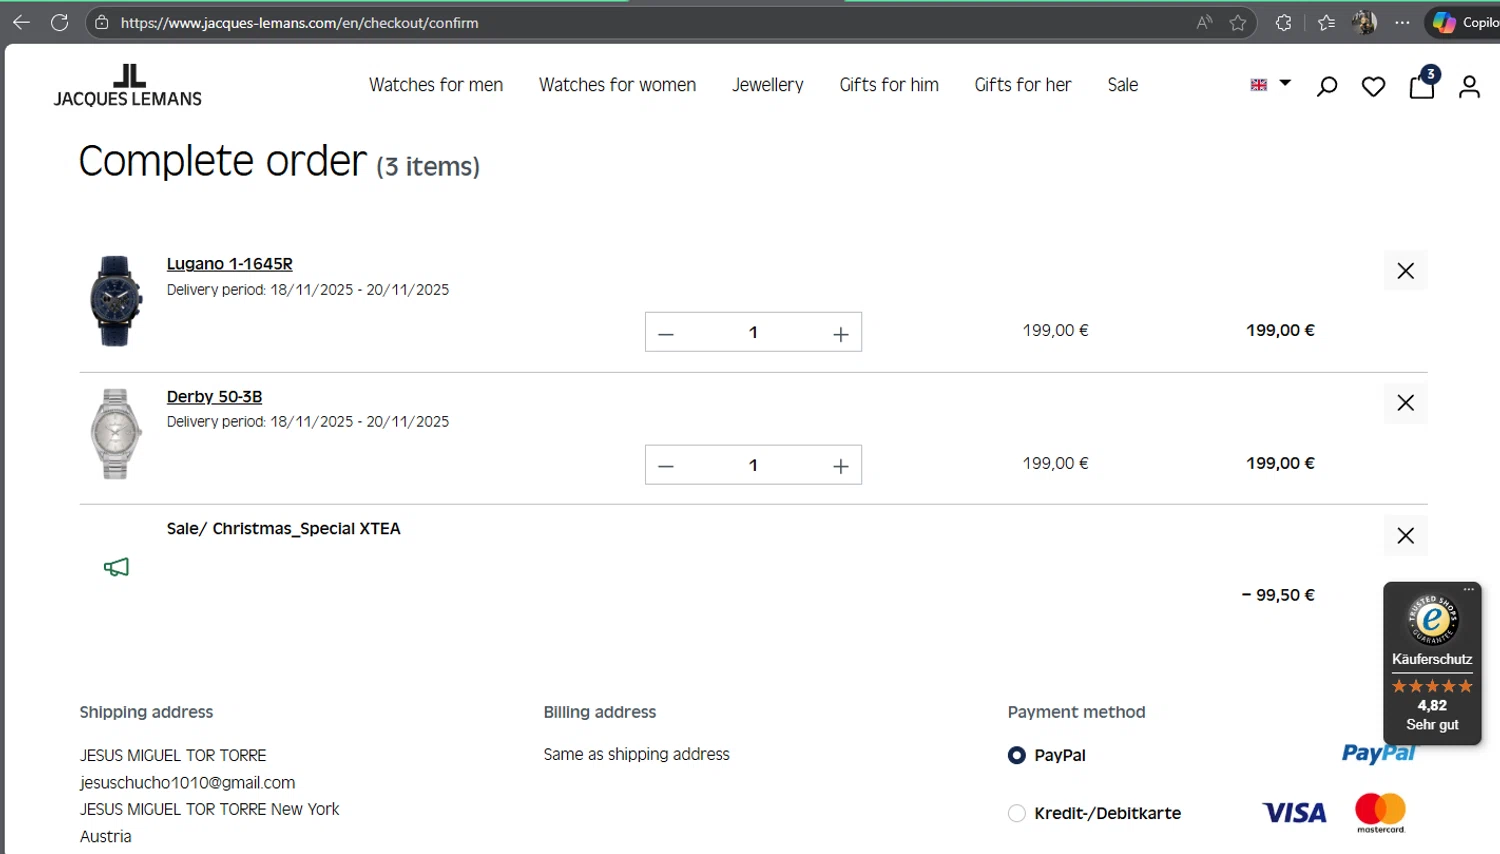Expand the language flag dropdown
Screen dimensions: 1500x854
[1271, 84]
